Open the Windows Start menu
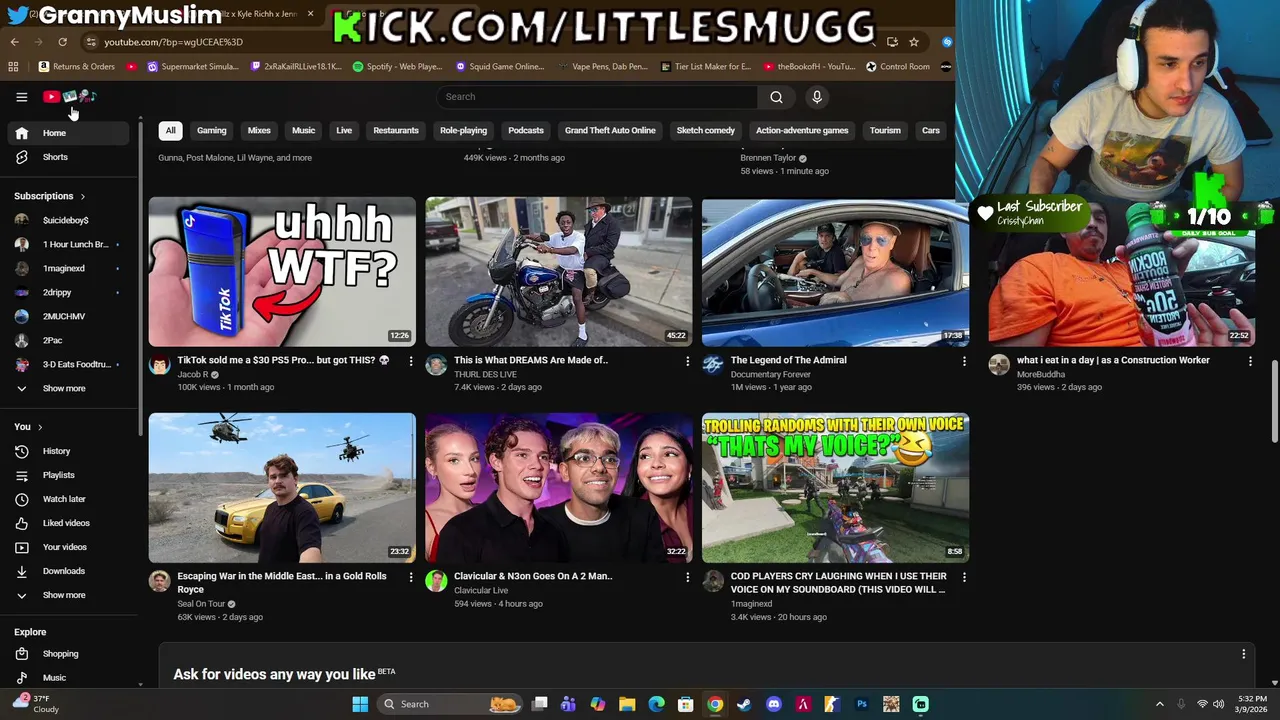 [x=360, y=704]
